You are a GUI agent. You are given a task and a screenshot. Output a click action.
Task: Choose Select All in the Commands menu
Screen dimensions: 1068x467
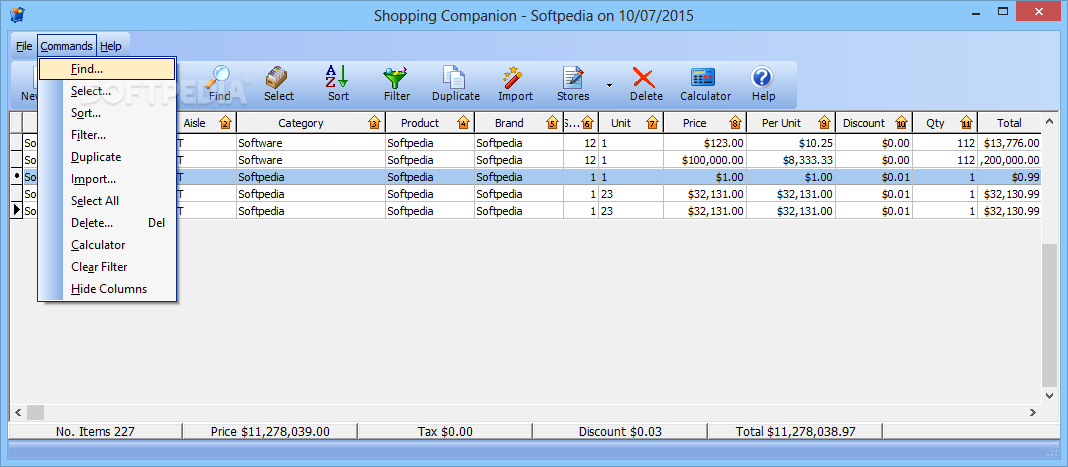[107, 201]
